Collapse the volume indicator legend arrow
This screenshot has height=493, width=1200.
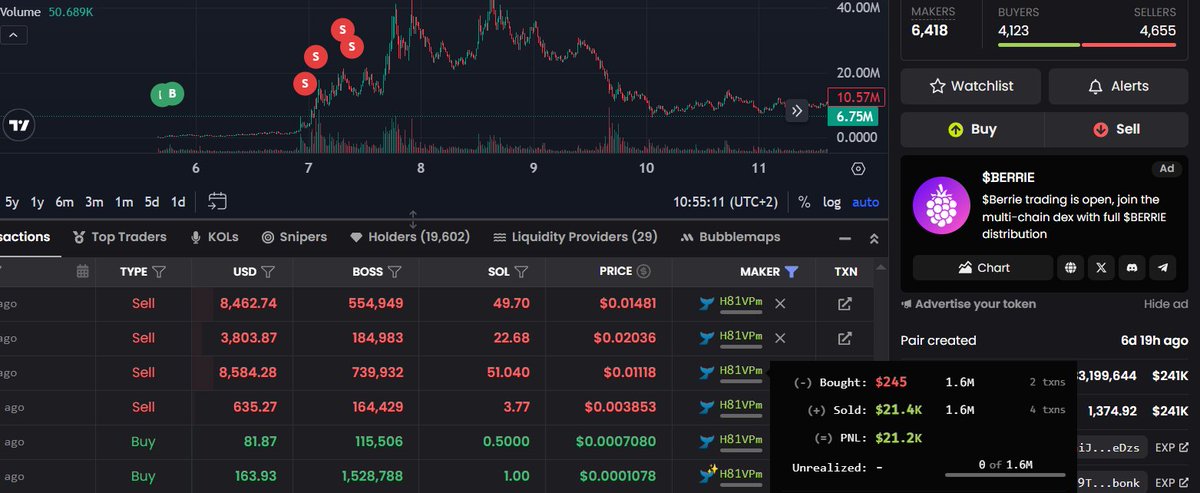[x=14, y=35]
